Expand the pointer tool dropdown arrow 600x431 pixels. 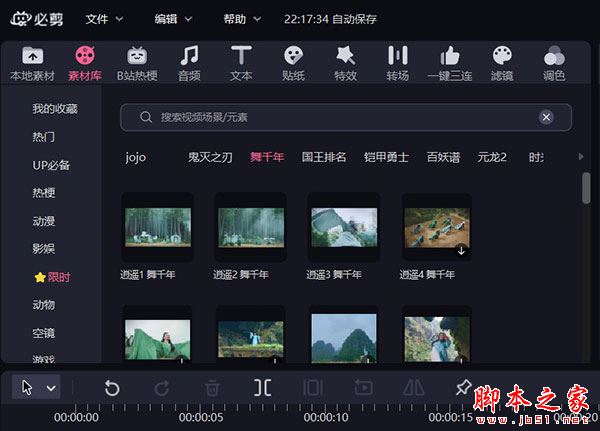[51, 388]
